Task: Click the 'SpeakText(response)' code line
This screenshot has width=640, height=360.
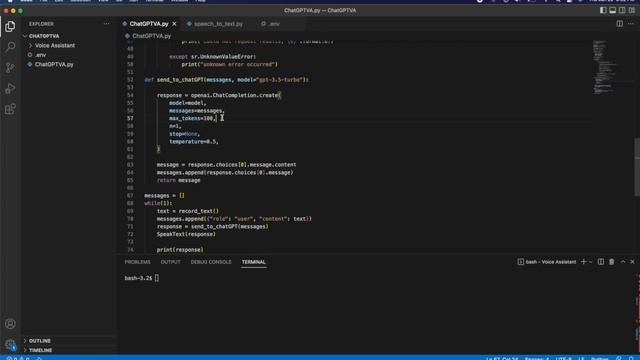Action: click(186, 234)
